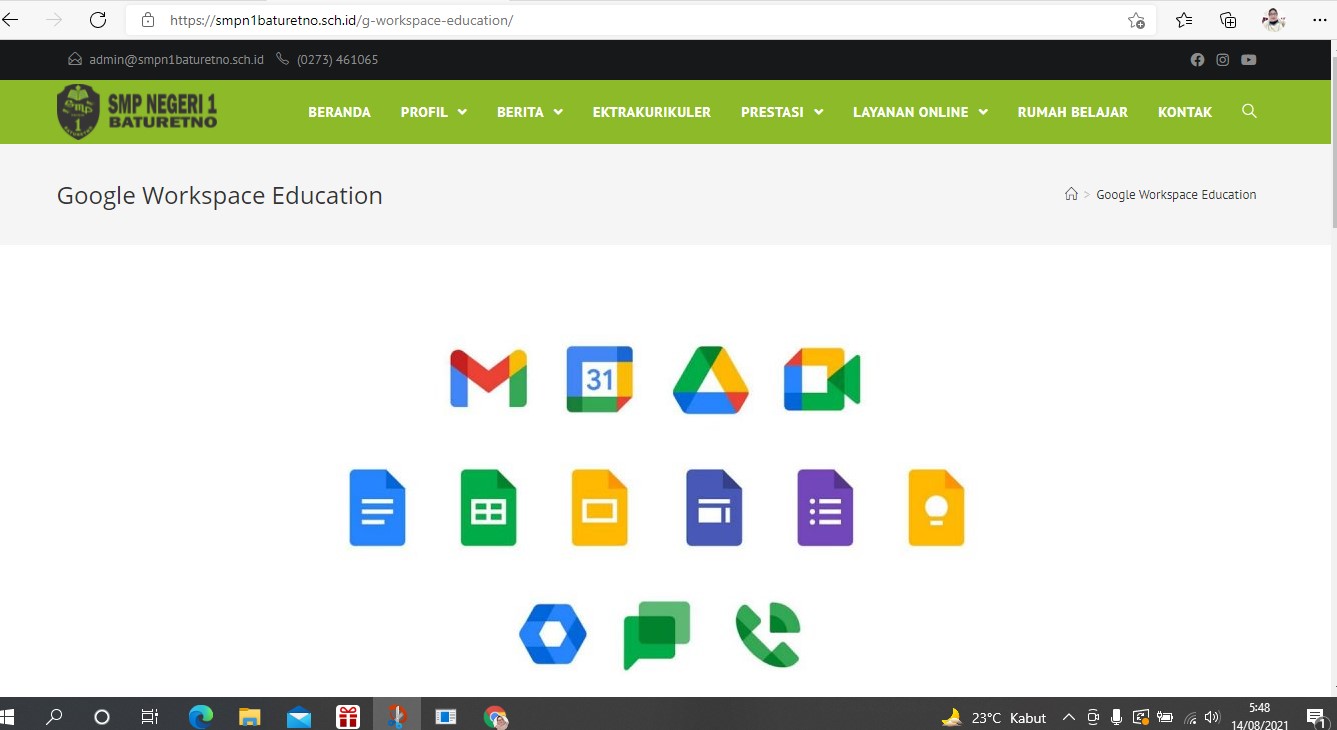
Task: Open Microsoft Edge from taskbar
Action: click(201, 716)
